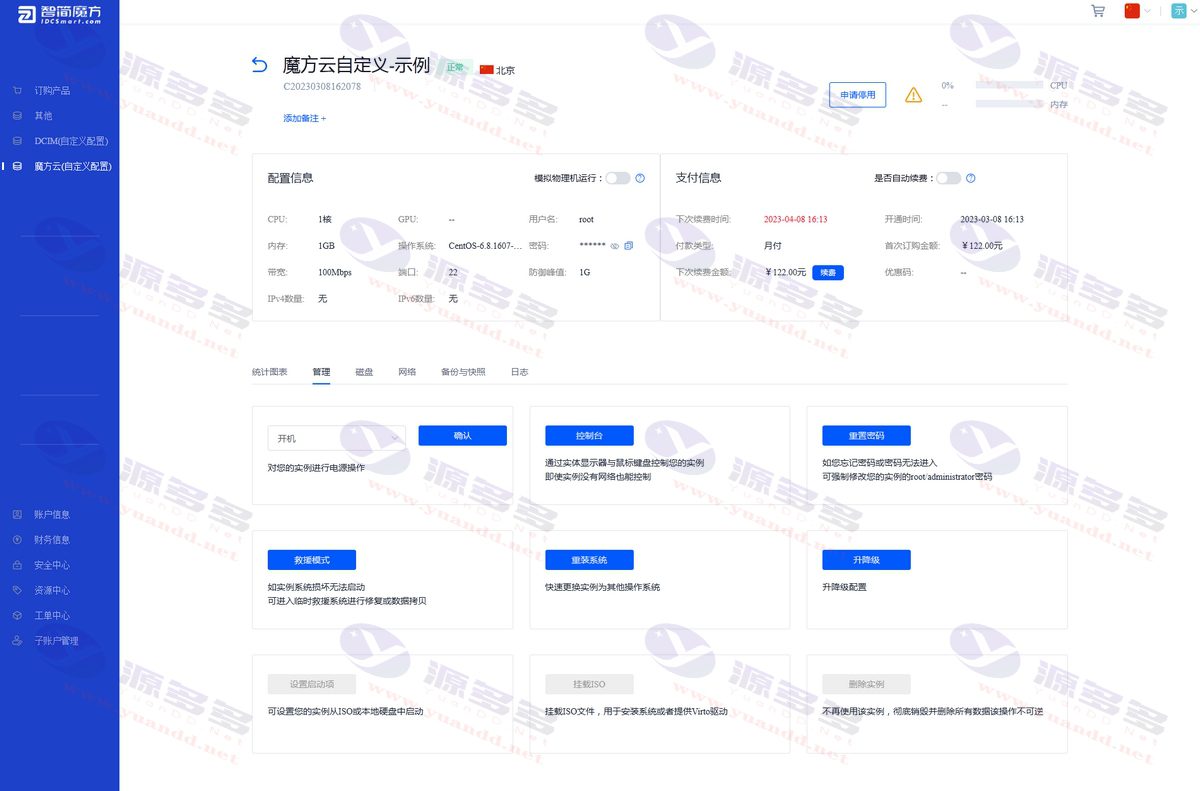This screenshot has width=1200, height=791.
Task: Click the help icon beside 模拟物理机运行
Action: [640, 178]
